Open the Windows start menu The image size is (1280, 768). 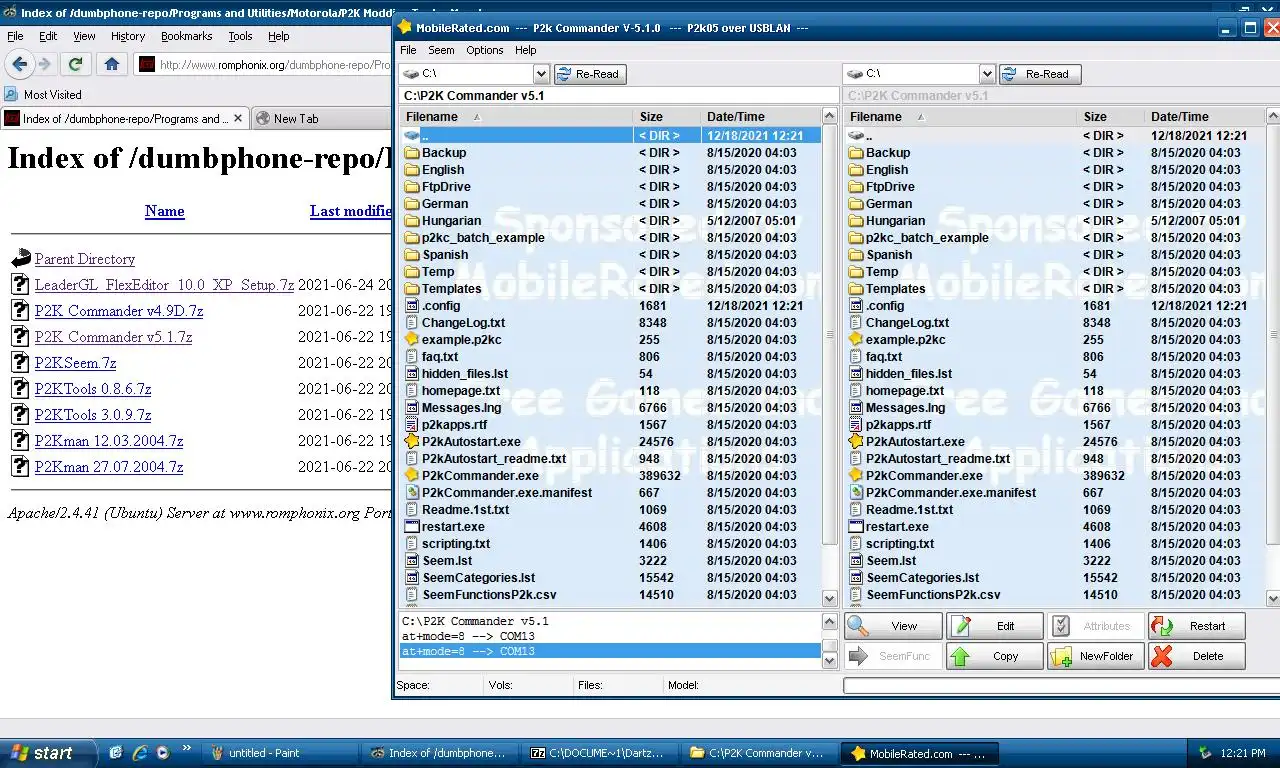pyautogui.click(x=49, y=753)
